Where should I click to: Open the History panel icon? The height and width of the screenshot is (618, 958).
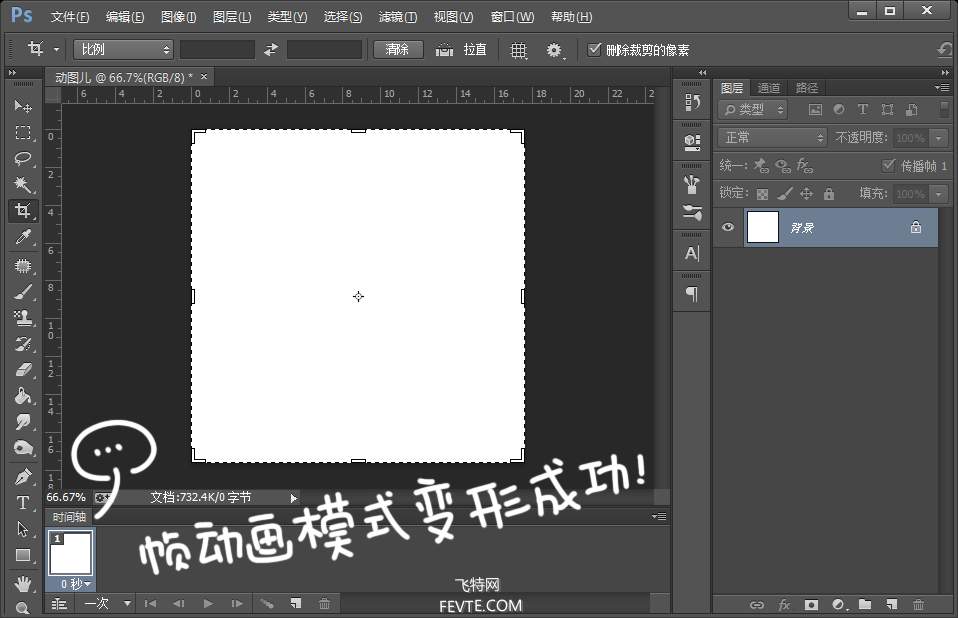tap(692, 102)
